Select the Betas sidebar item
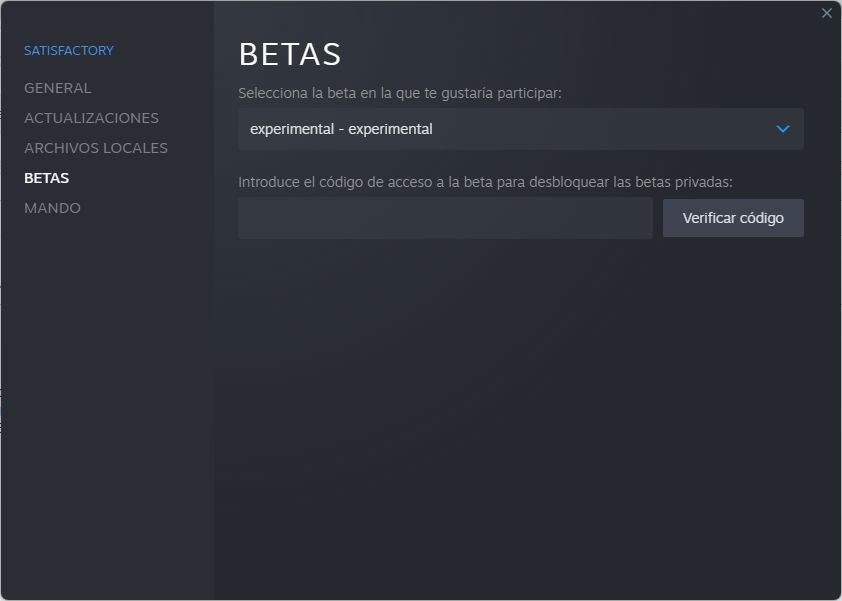 [46, 178]
